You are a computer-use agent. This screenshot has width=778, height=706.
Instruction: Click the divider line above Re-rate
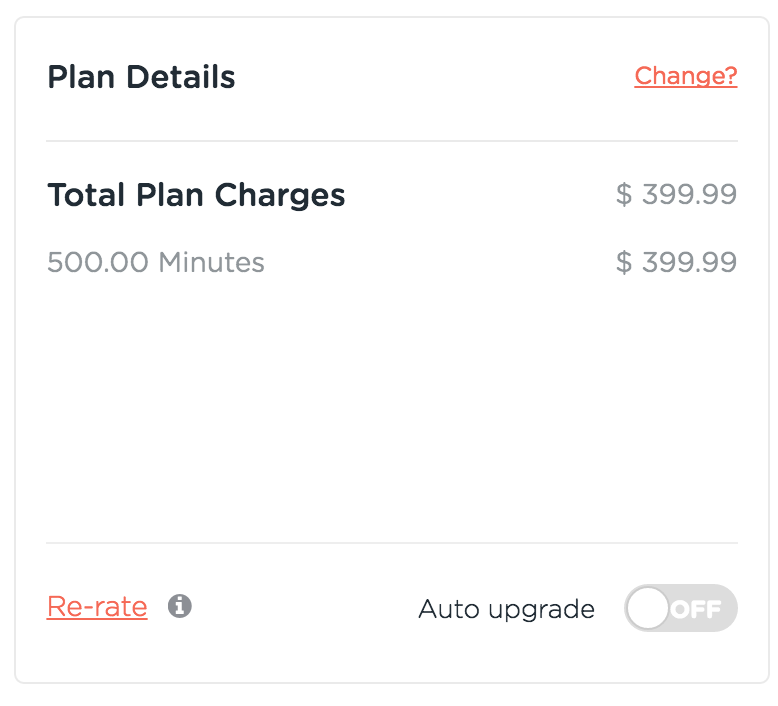click(391, 543)
